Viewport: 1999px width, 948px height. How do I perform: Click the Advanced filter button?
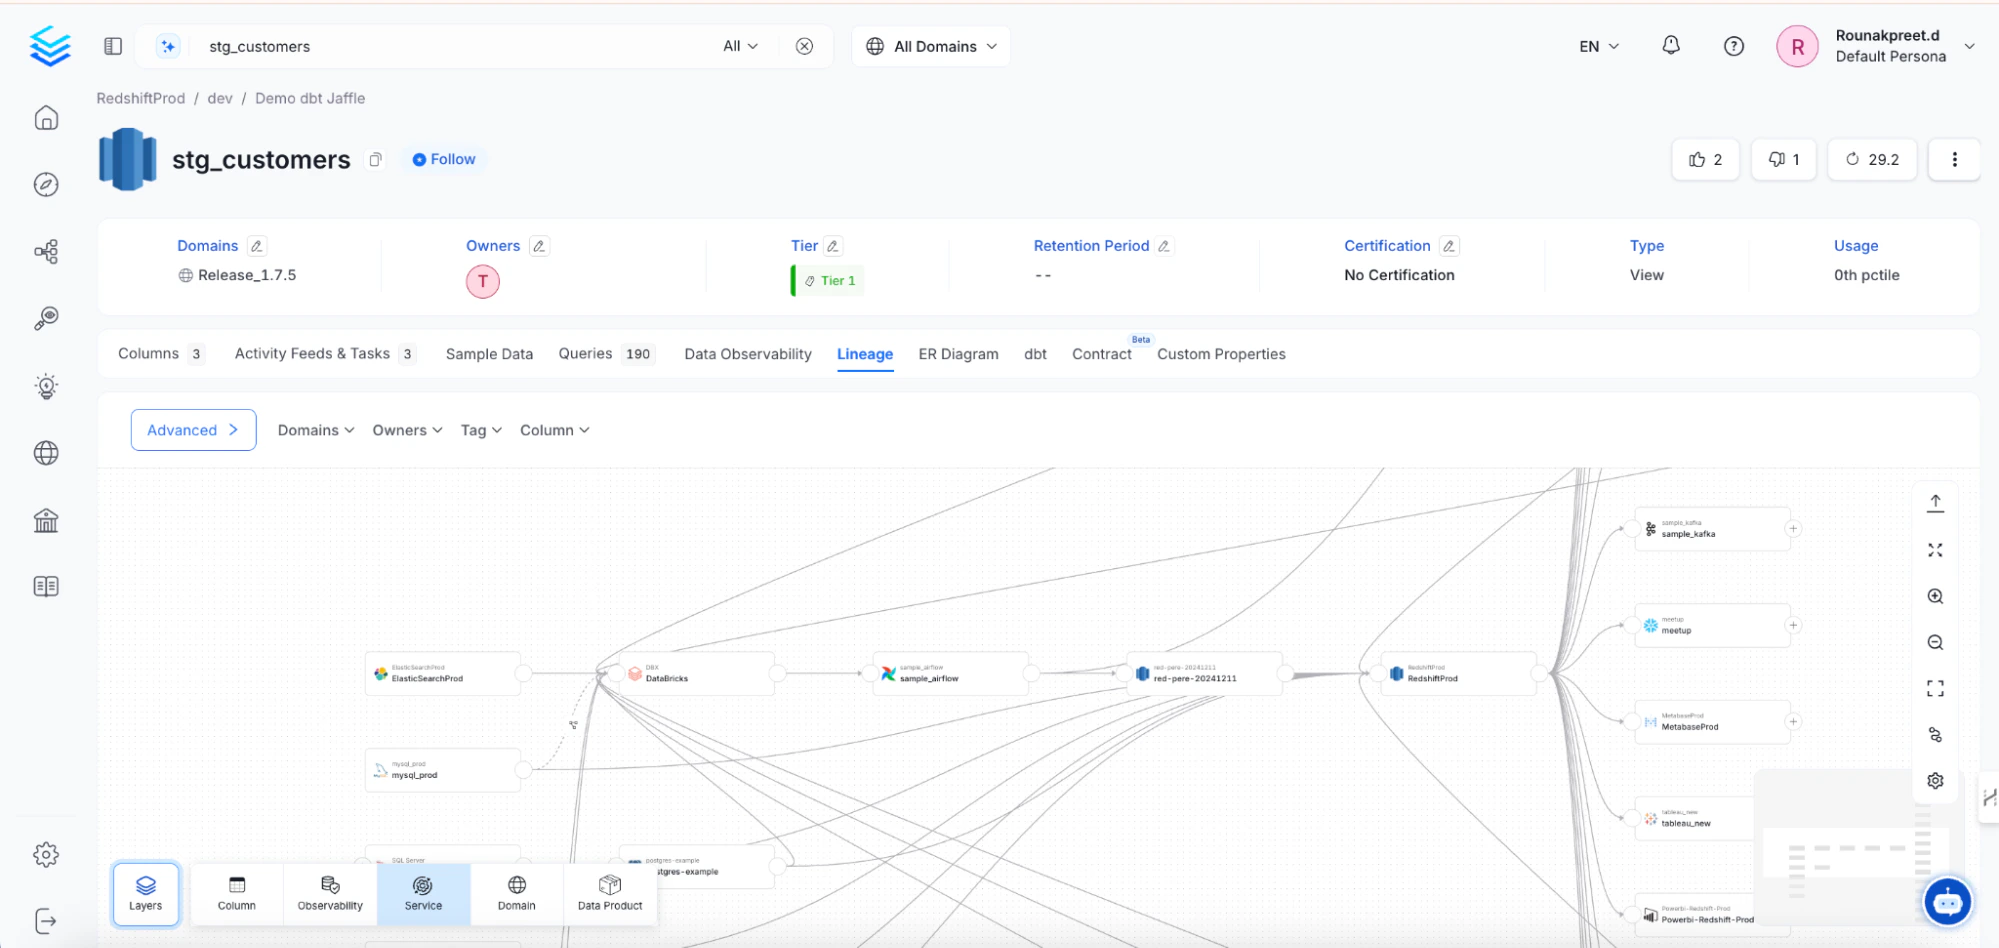point(193,430)
